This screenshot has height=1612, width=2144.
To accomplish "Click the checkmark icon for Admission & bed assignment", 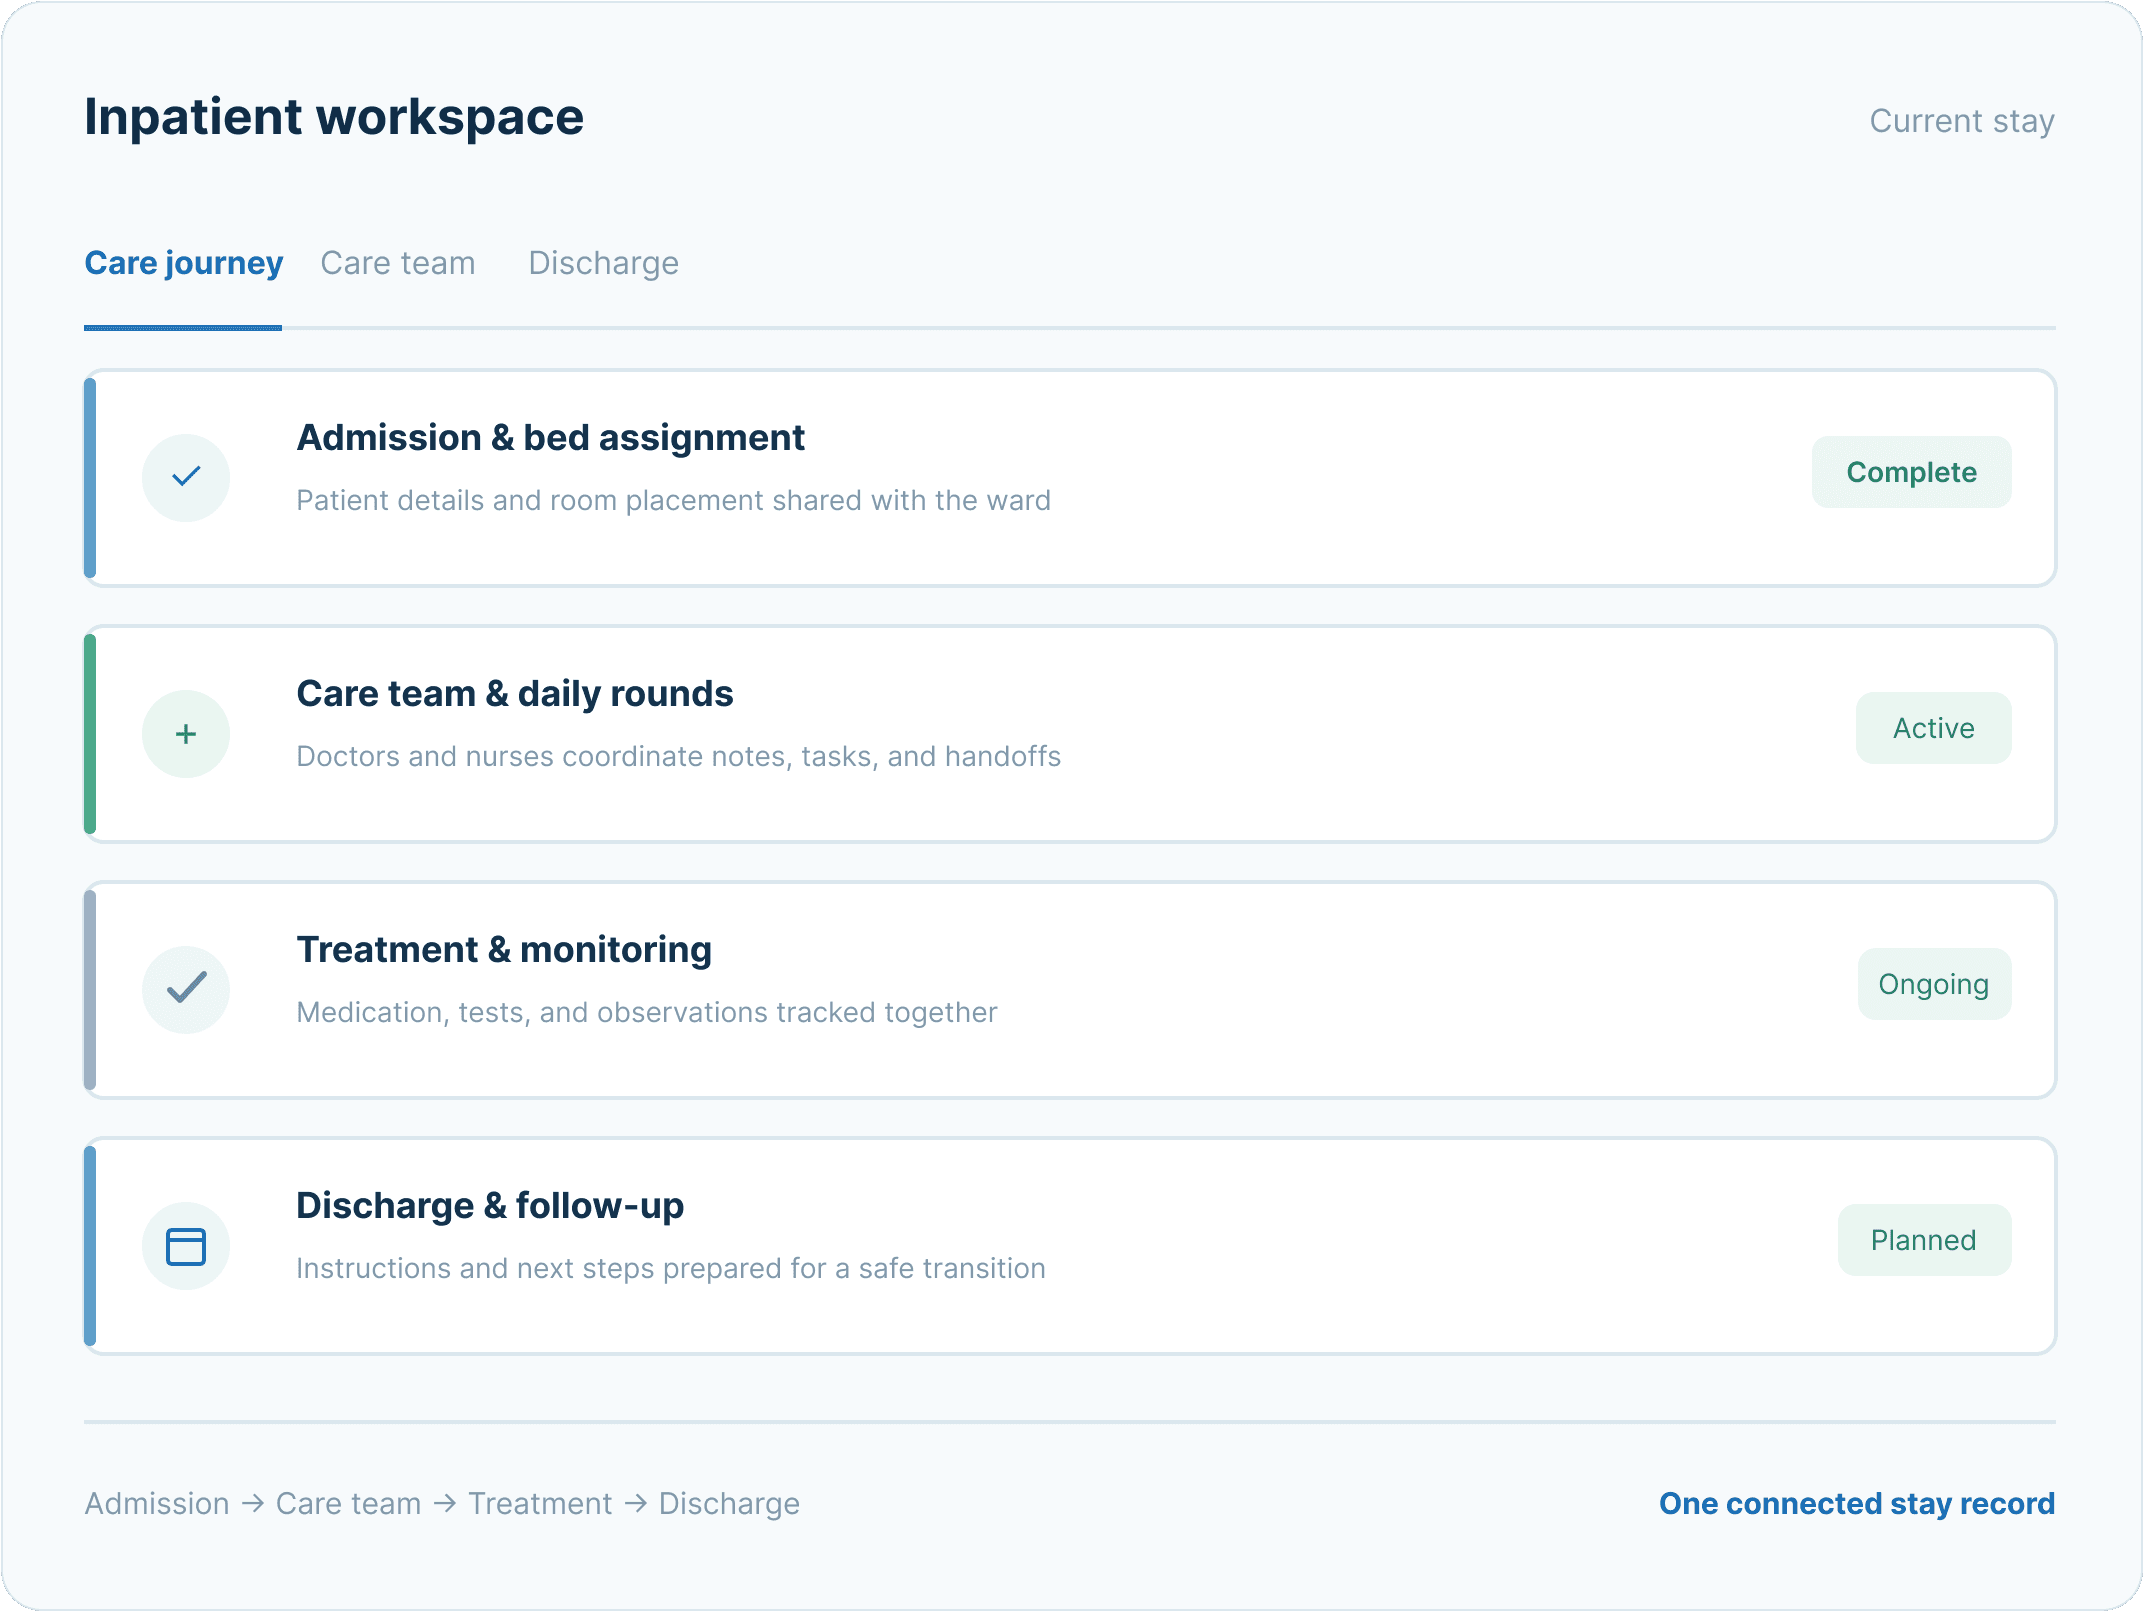I will (x=186, y=477).
